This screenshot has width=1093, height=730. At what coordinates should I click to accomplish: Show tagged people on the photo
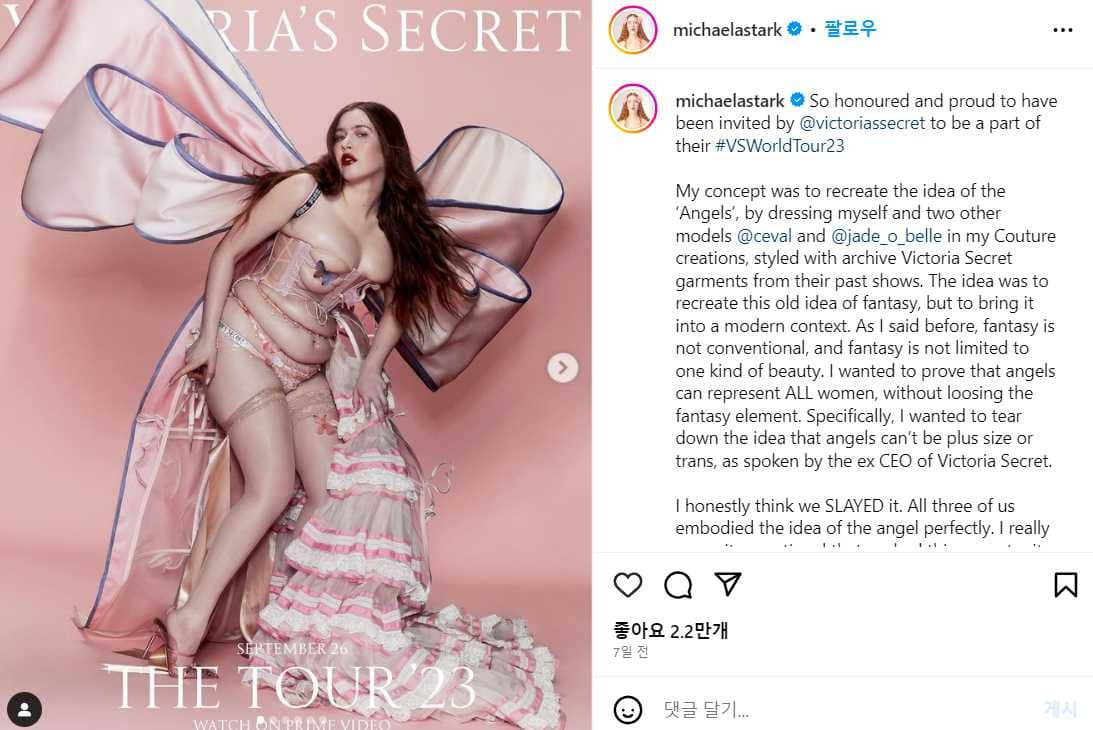(x=24, y=709)
